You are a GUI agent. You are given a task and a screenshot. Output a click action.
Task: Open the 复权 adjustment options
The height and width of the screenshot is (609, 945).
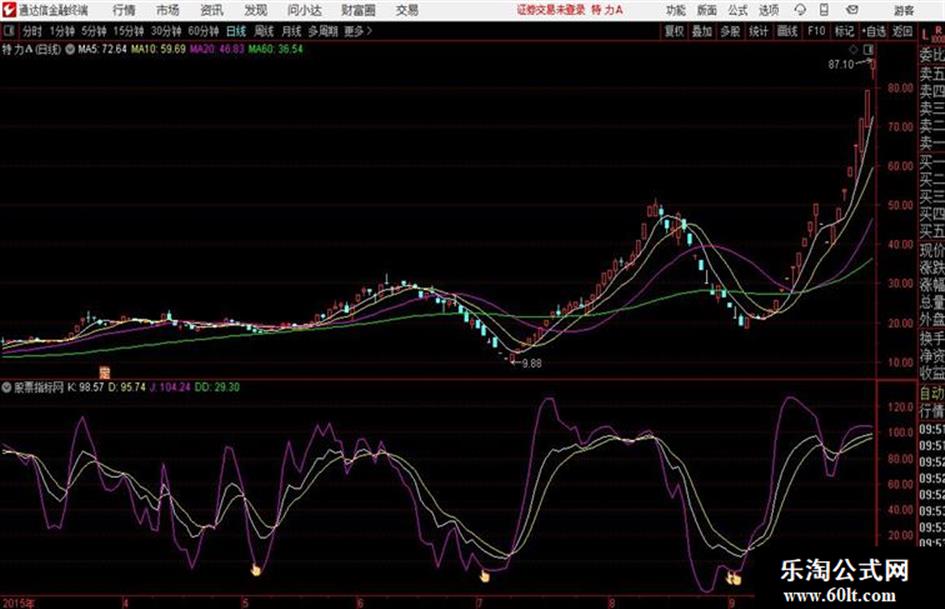pos(674,31)
